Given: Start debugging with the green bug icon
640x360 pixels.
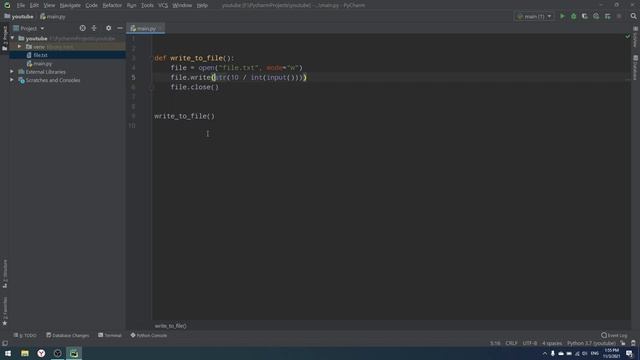Looking at the screenshot, I should coord(573,16).
